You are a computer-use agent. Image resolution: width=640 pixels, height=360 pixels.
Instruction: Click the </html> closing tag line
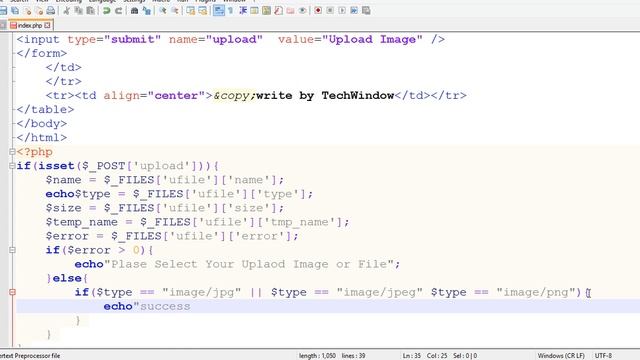click(x=42, y=138)
